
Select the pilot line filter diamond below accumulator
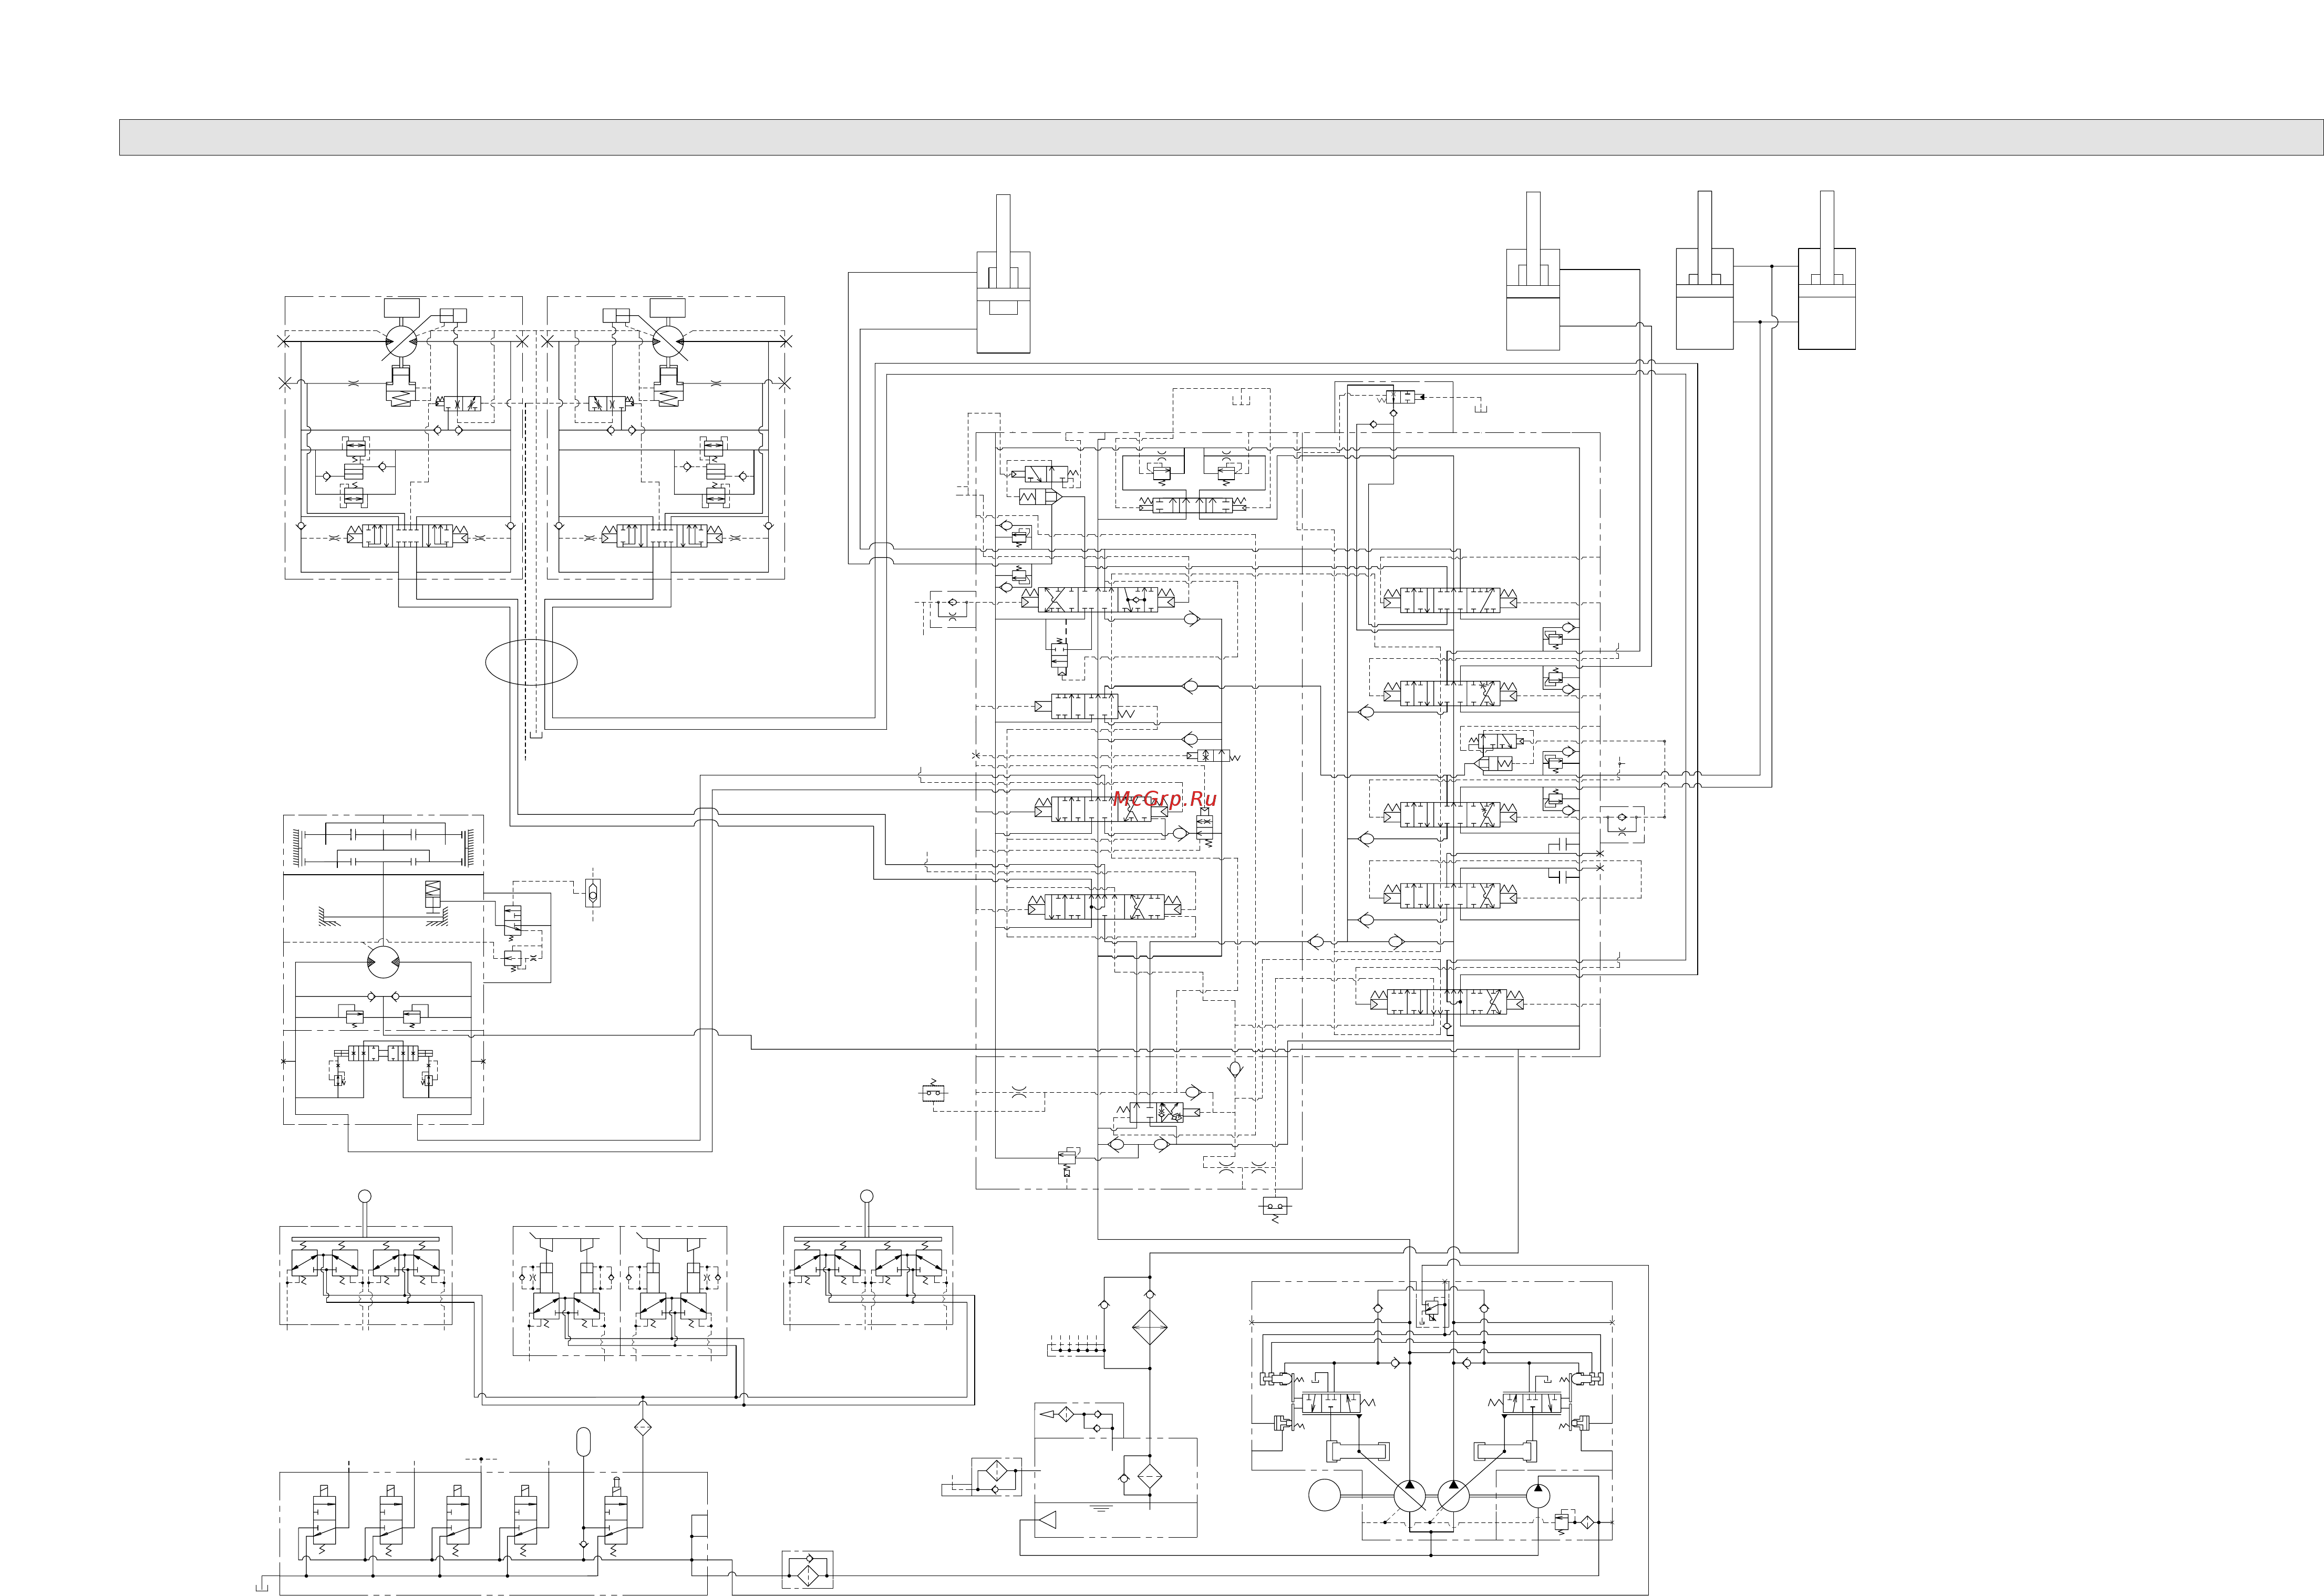pyautogui.click(x=643, y=1427)
